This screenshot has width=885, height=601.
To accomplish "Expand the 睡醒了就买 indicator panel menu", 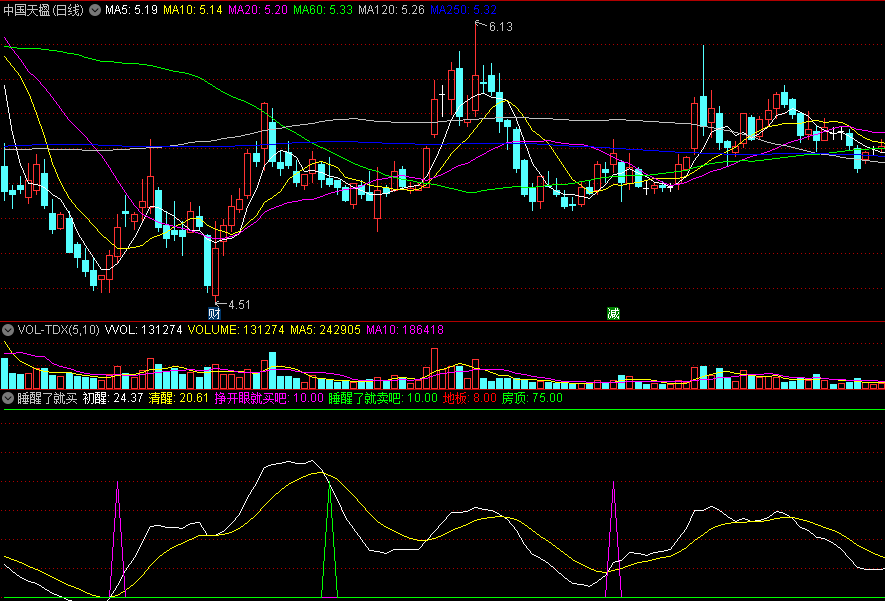I will pos(8,398).
